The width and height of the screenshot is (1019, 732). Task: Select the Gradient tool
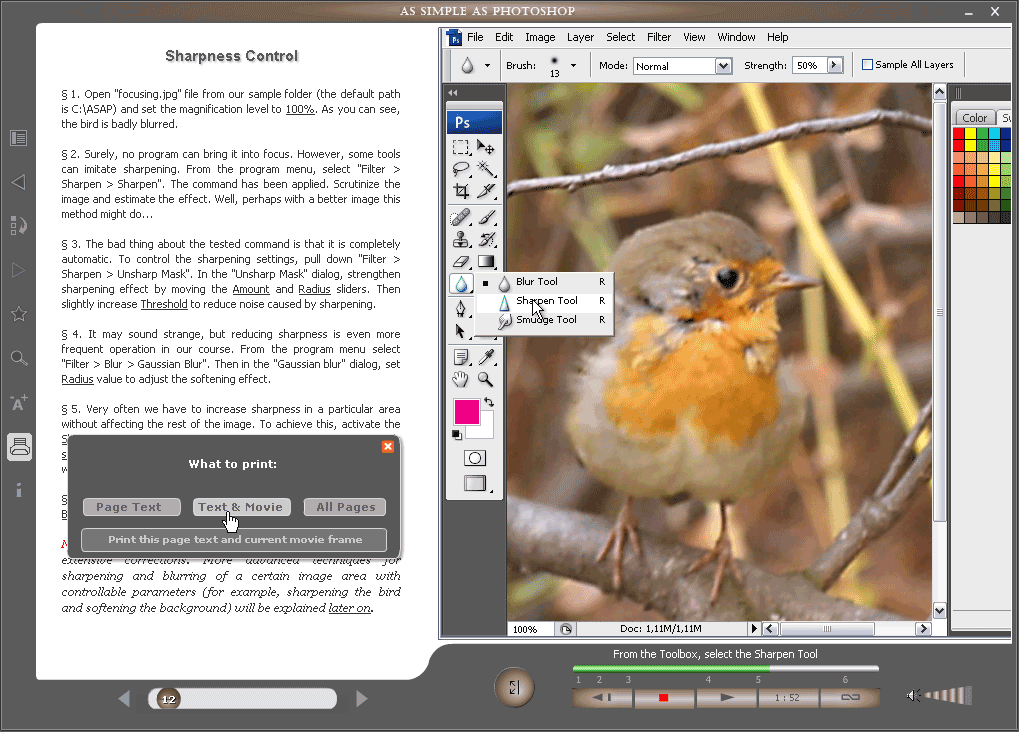pyautogui.click(x=485, y=261)
